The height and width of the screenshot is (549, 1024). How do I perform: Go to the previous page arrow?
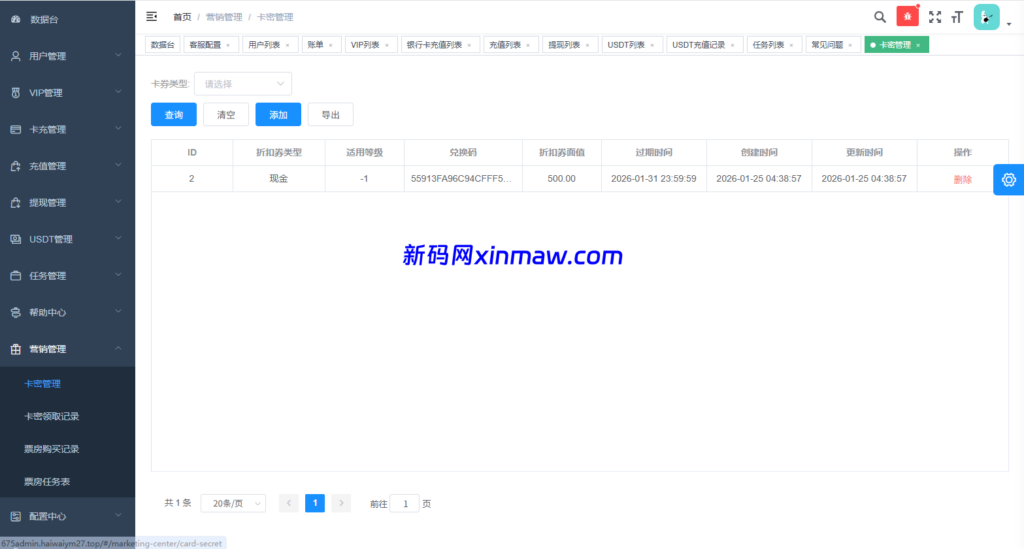point(289,503)
